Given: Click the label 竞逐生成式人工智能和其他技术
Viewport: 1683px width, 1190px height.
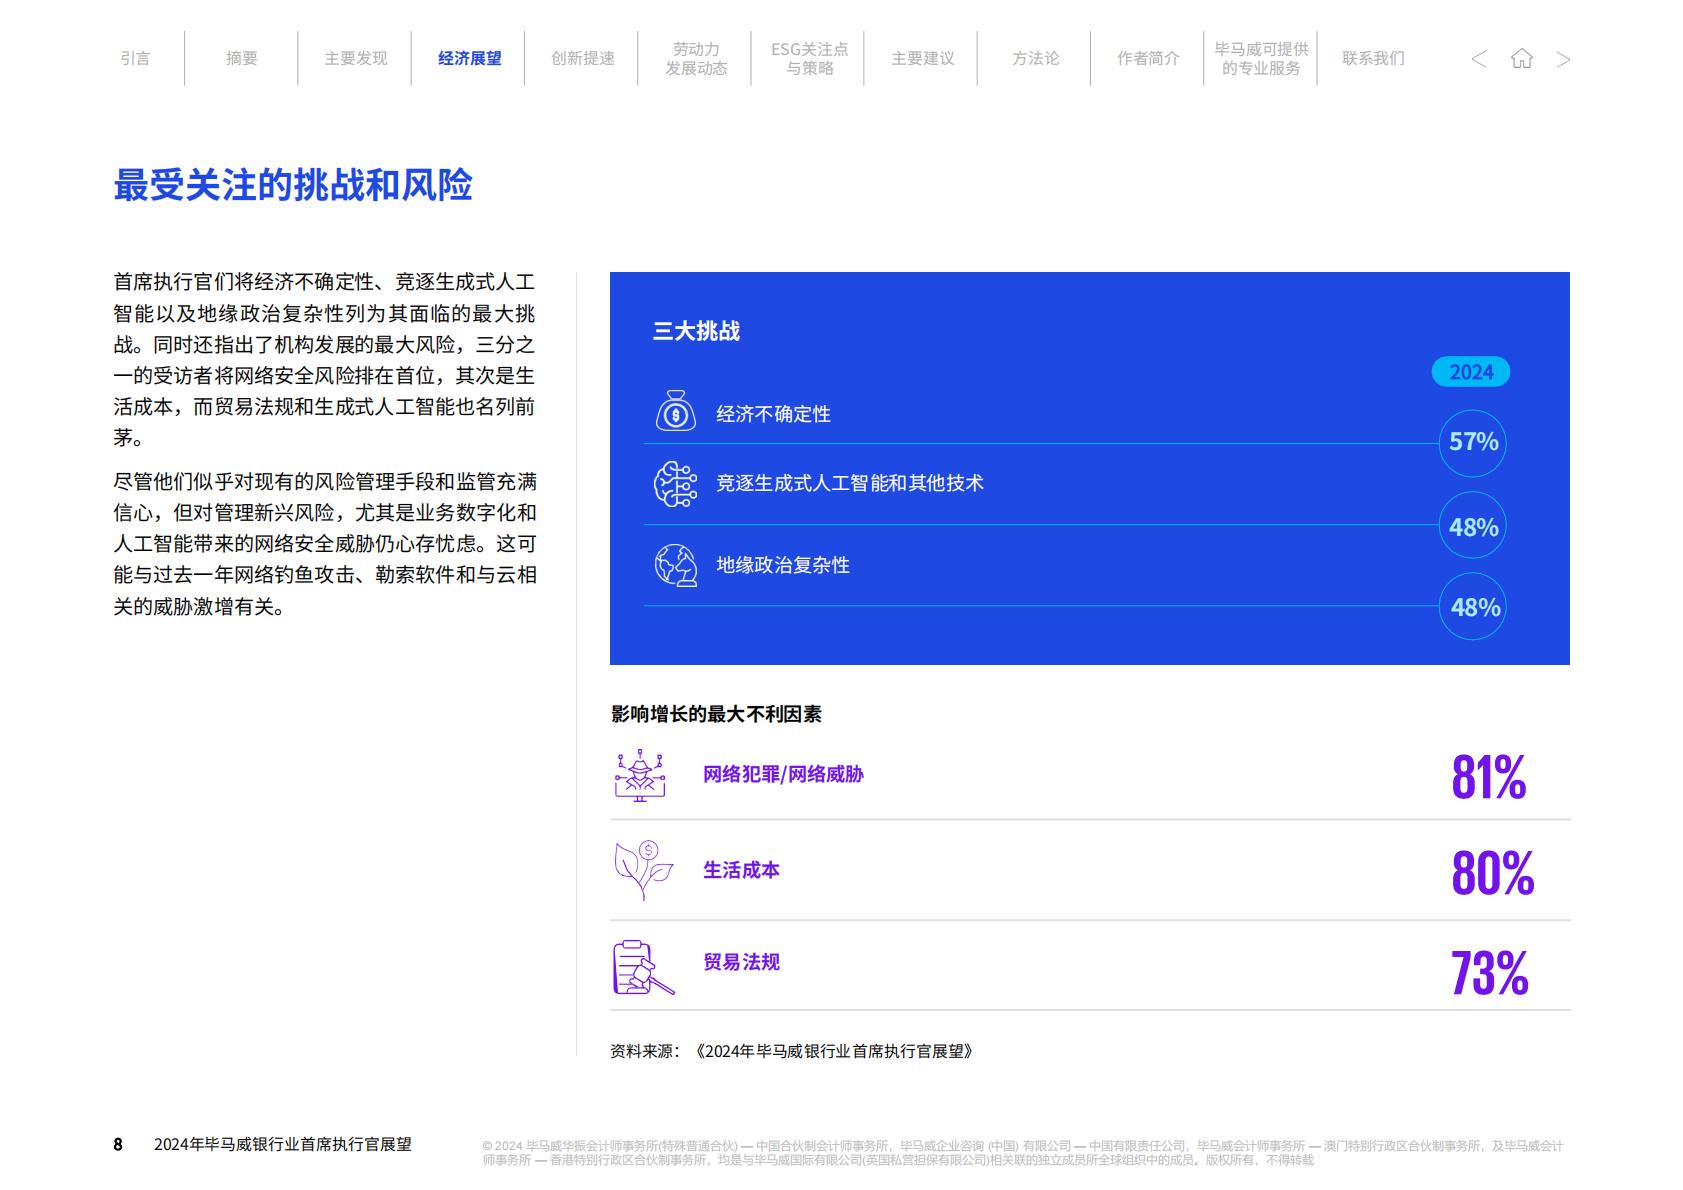Looking at the screenshot, I should [850, 483].
